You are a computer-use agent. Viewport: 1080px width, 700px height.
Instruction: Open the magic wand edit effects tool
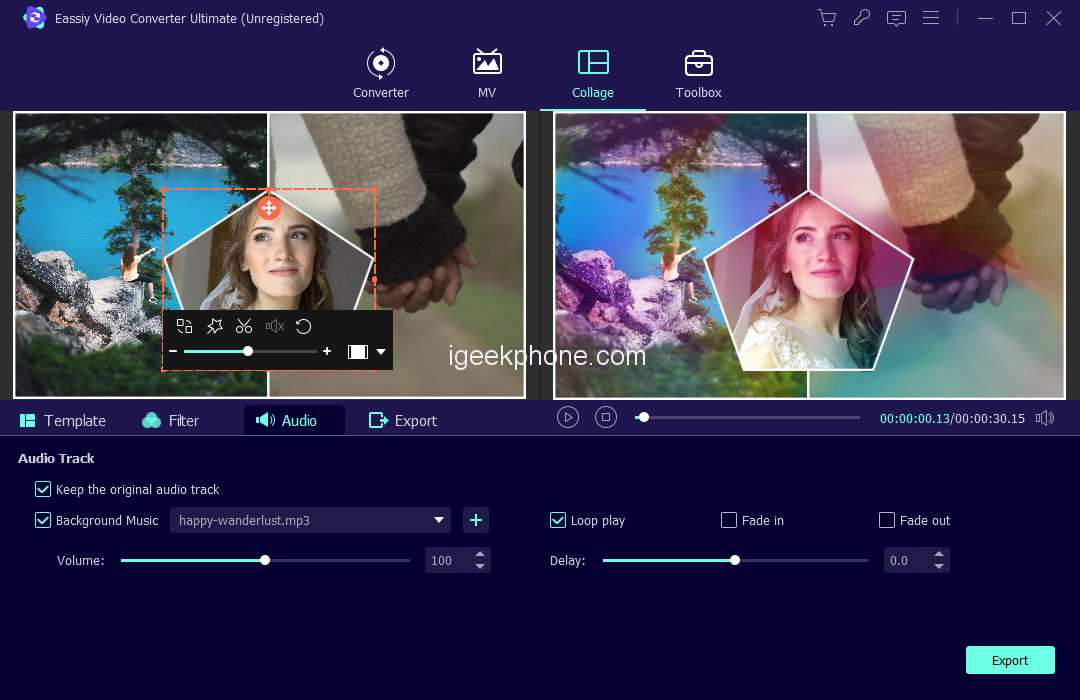[214, 326]
